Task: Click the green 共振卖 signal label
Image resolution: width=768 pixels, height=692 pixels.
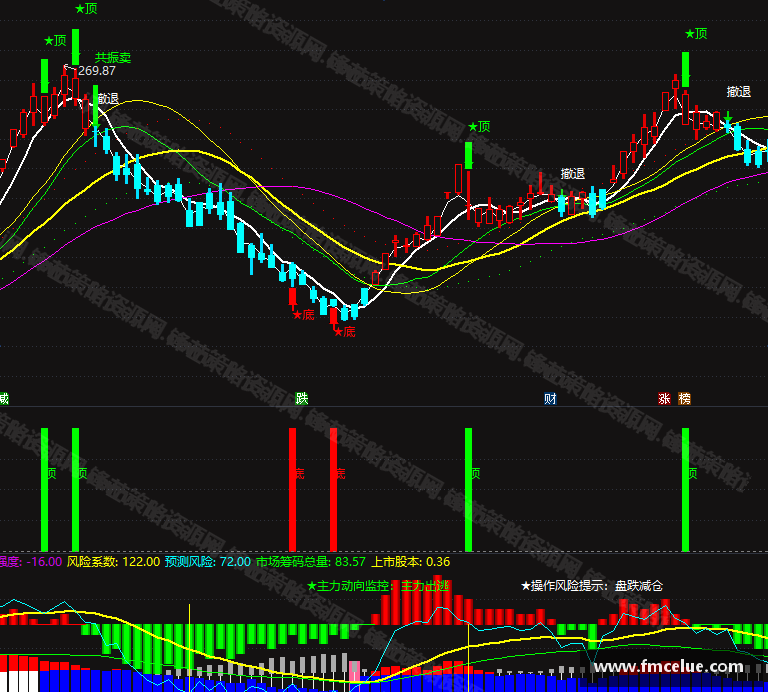Action: pyautogui.click(x=113, y=58)
